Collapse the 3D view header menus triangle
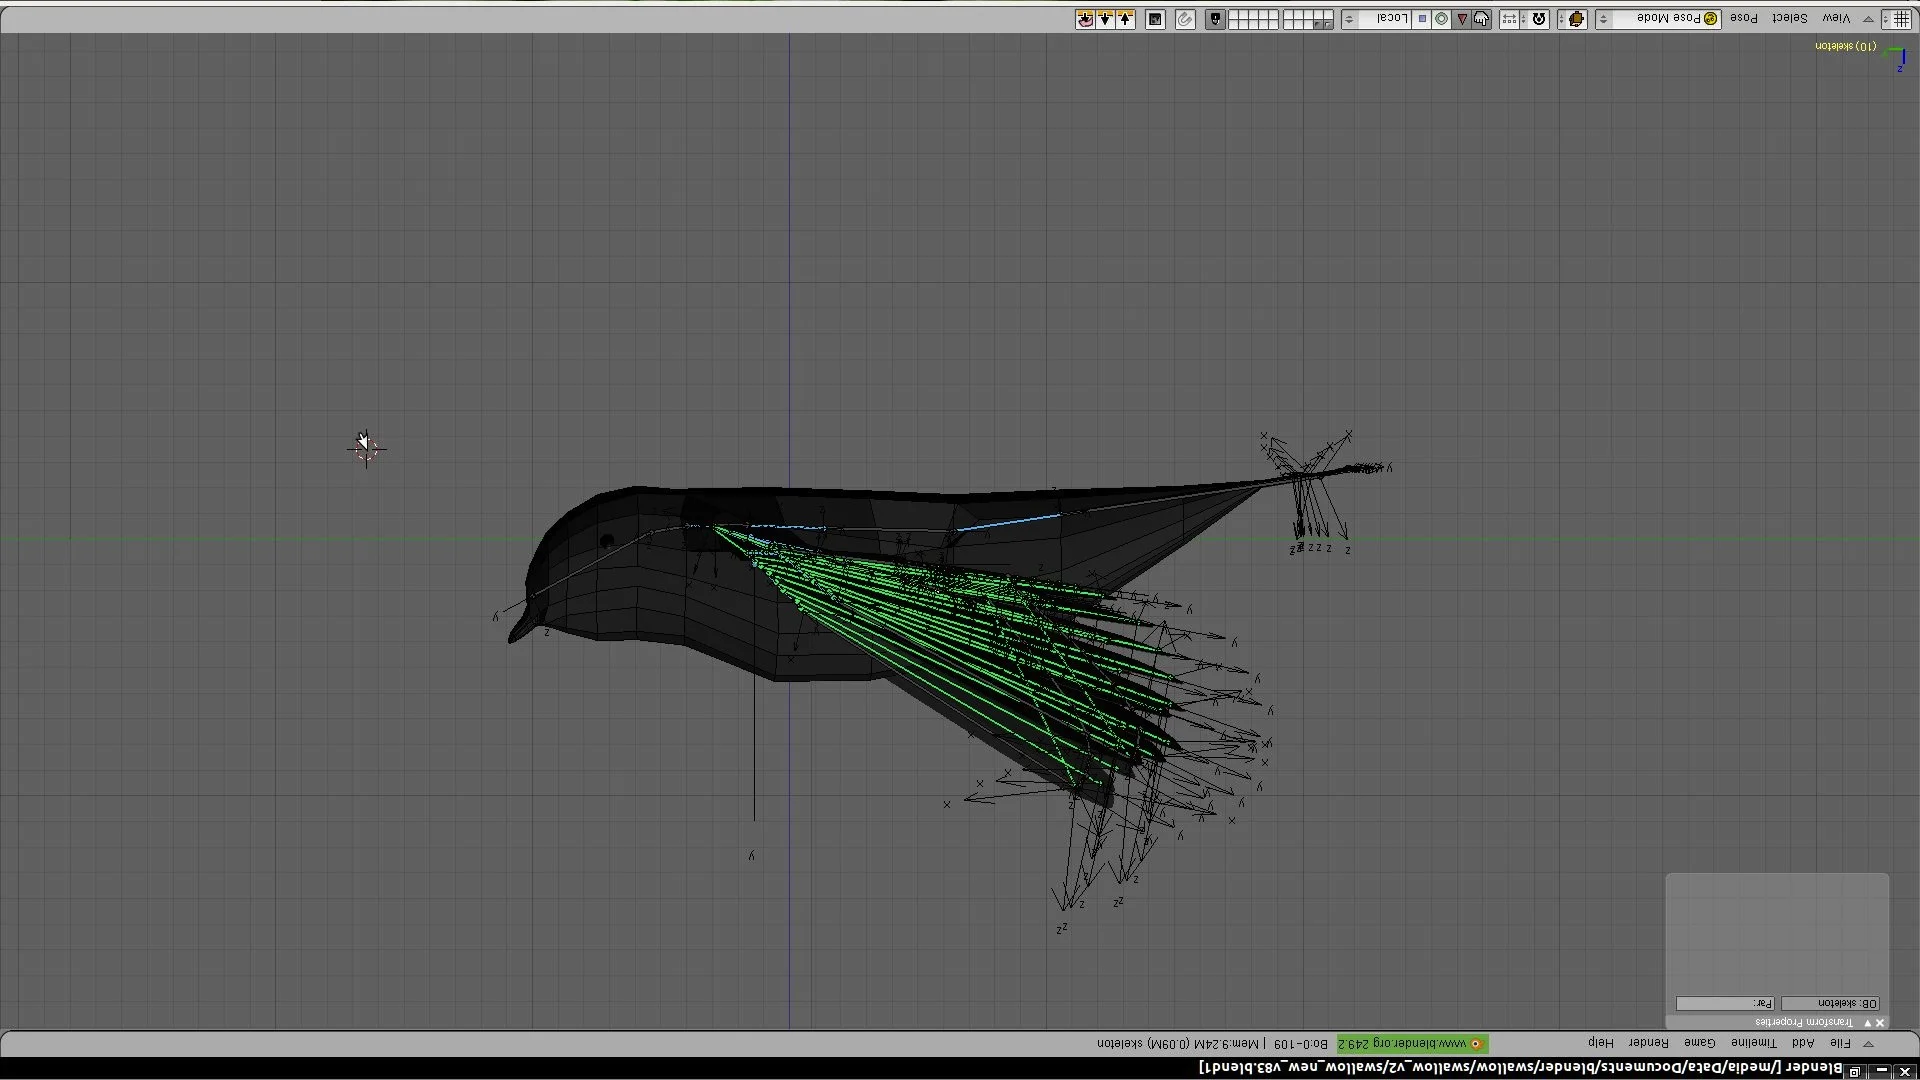 (x=1868, y=19)
